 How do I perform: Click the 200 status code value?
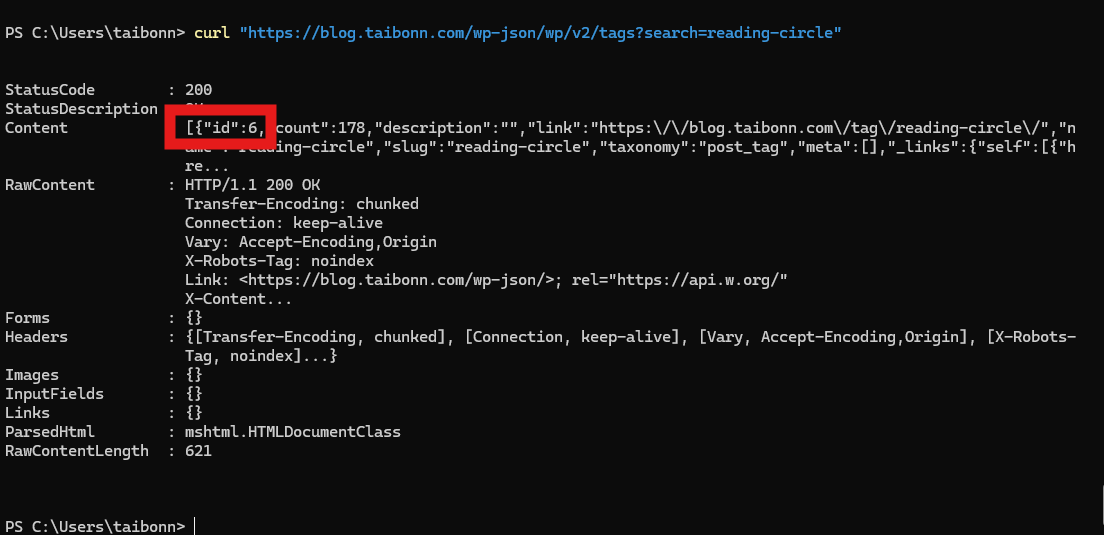click(199, 90)
